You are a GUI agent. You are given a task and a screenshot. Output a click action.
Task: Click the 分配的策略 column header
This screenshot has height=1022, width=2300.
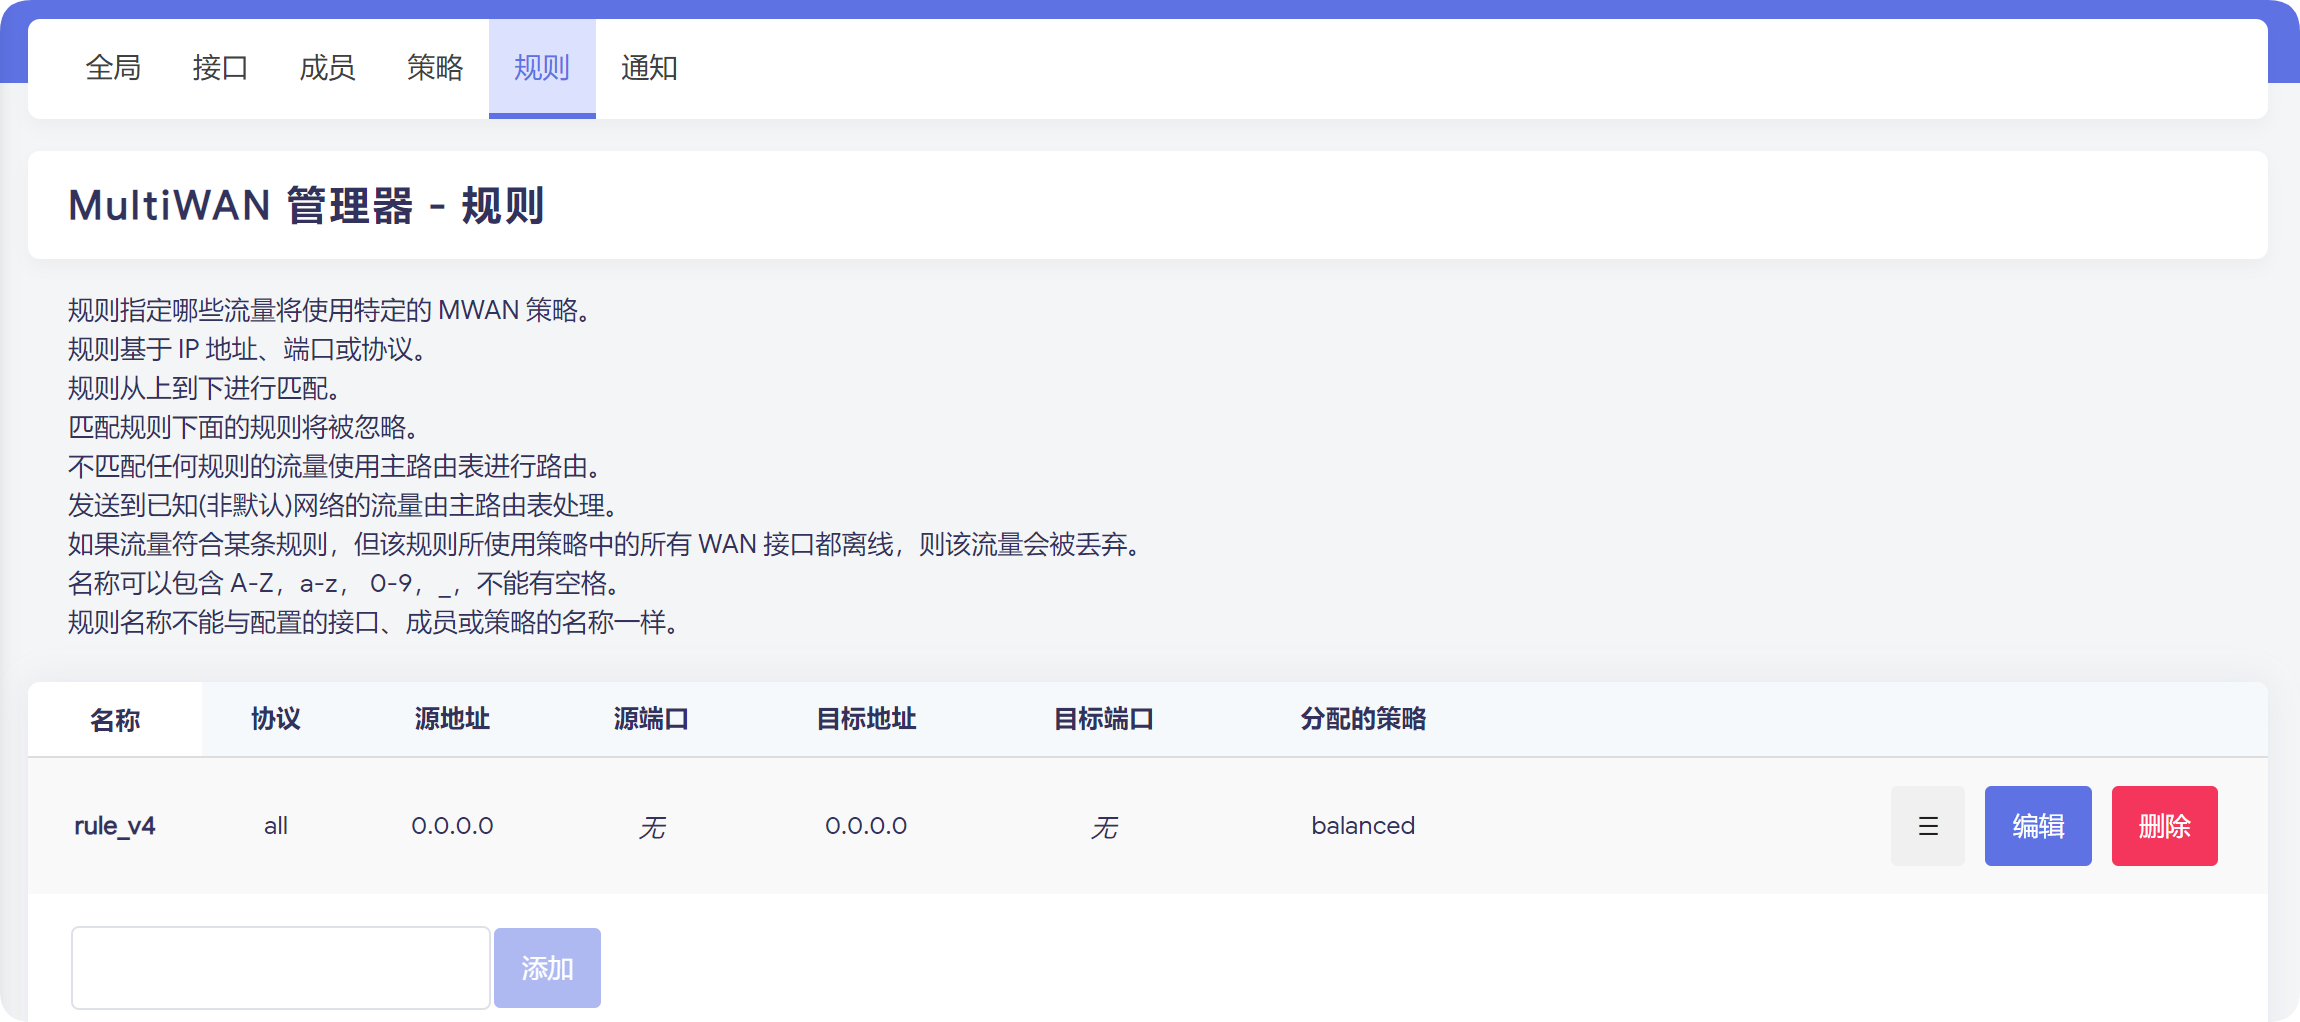1363,719
